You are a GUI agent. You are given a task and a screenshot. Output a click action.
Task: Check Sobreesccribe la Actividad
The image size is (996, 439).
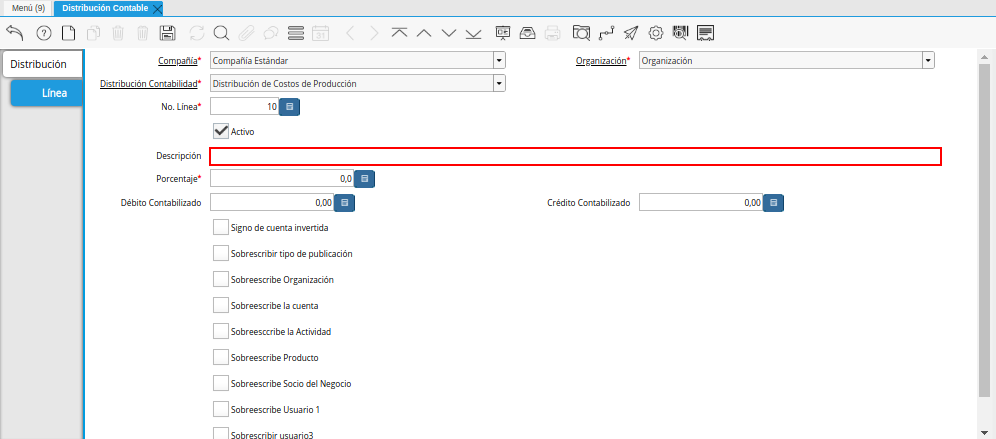[x=220, y=331]
